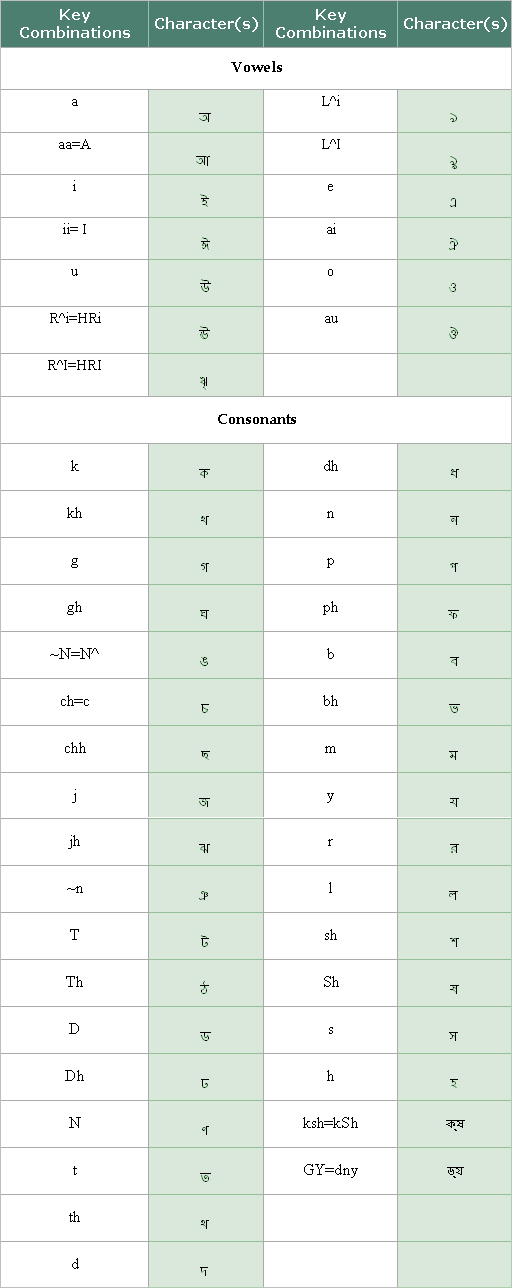Click the first 'Key Combinations' column header
Viewport: 512px width, 1288px height.
(x=75, y=24)
